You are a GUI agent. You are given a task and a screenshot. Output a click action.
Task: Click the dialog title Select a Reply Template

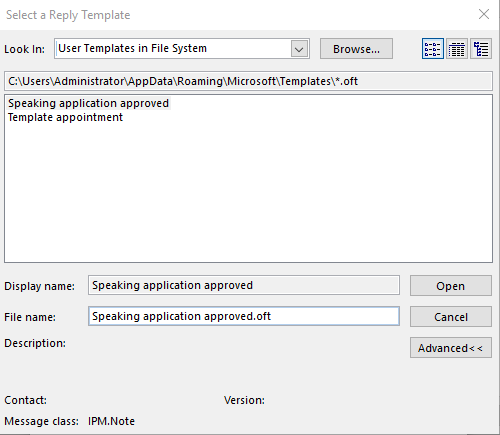pos(68,15)
